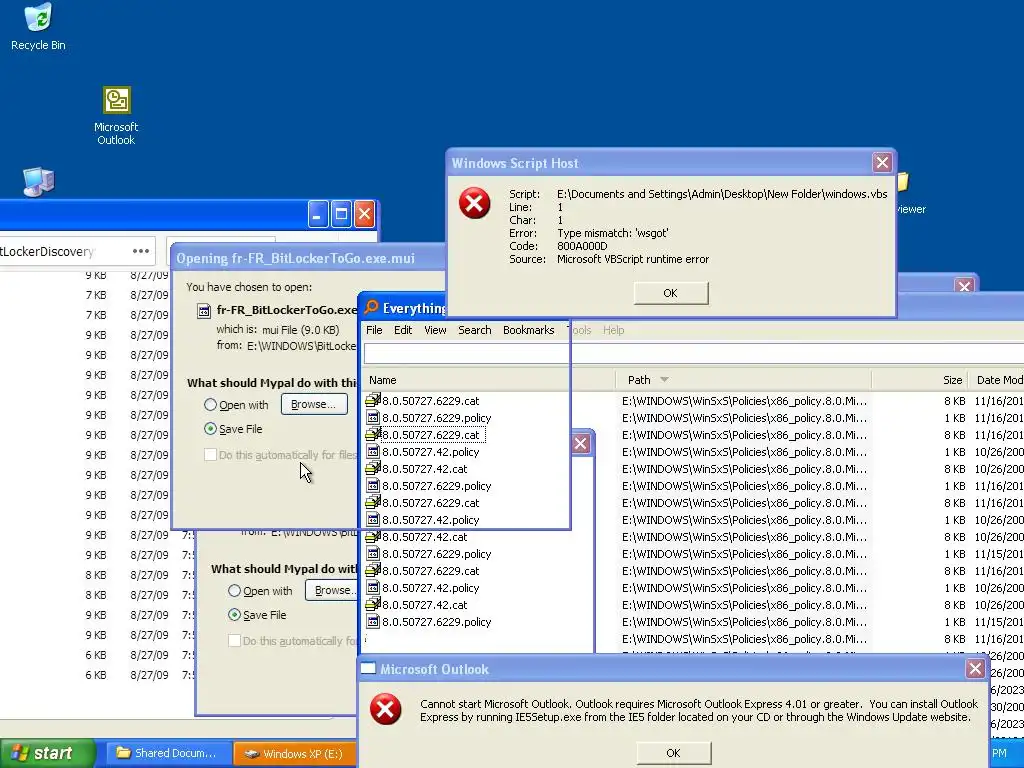Click Browse in the lower Opening dialog
1024x768 pixels.
pyautogui.click(x=332, y=590)
